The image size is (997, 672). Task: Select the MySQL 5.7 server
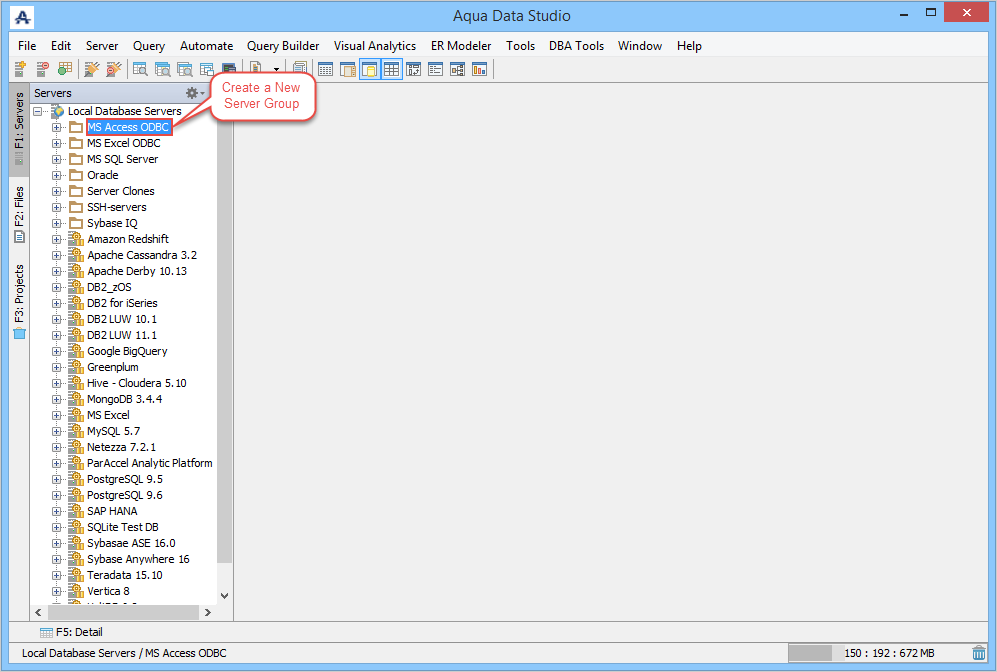(113, 431)
